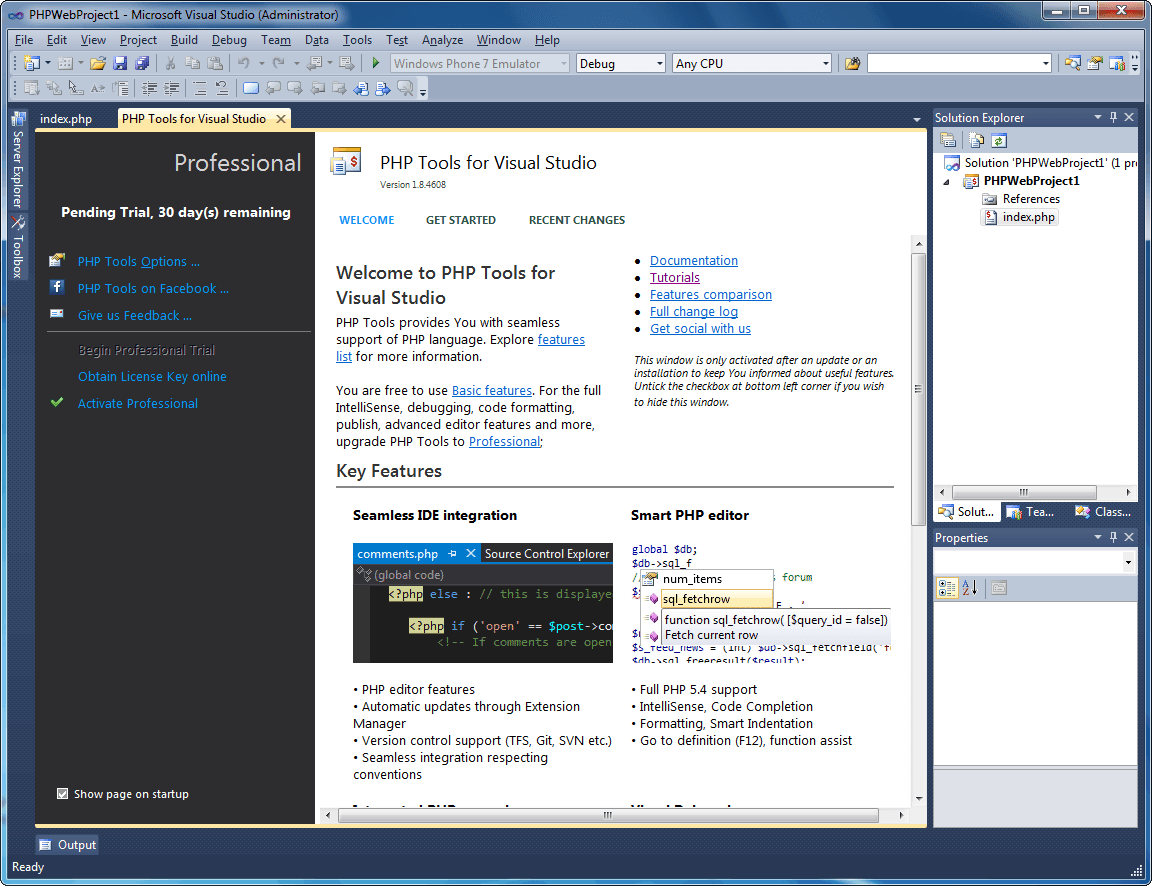Click the Alphabetical sort icon in Properties
Image resolution: width=1152 pixels, height=886 pixels.
click(x=970, y=588)
